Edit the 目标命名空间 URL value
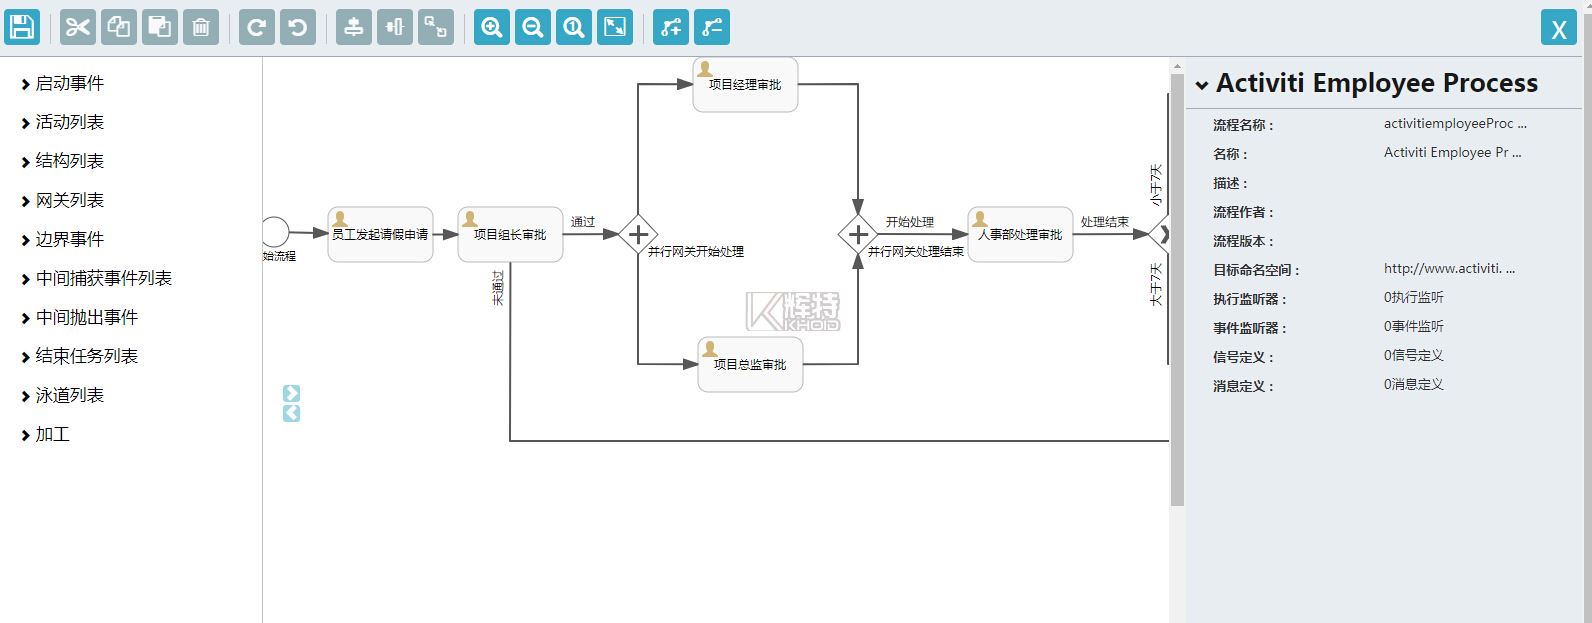 1449,268
